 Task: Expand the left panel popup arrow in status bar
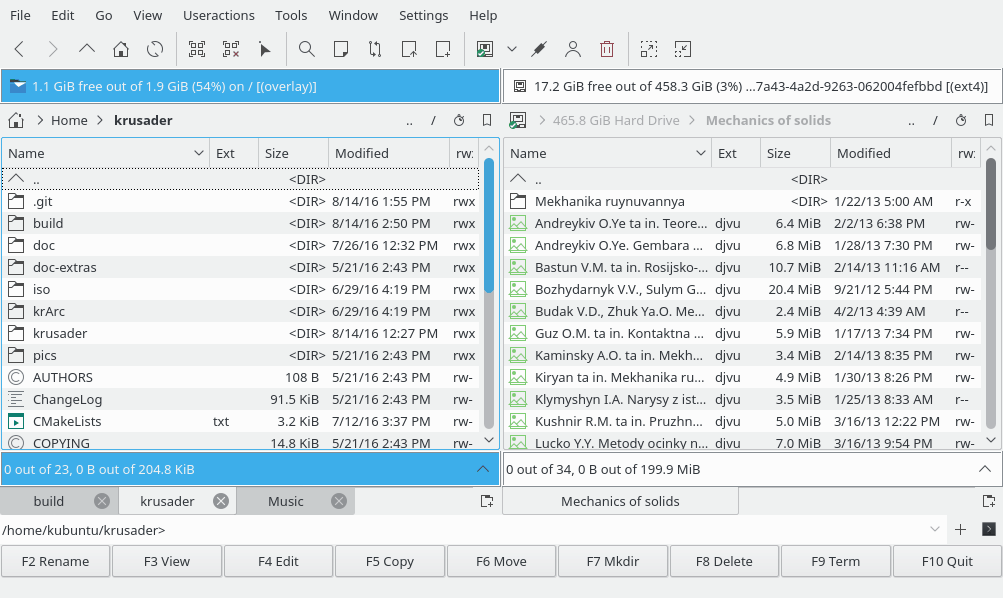pos(483,469)
